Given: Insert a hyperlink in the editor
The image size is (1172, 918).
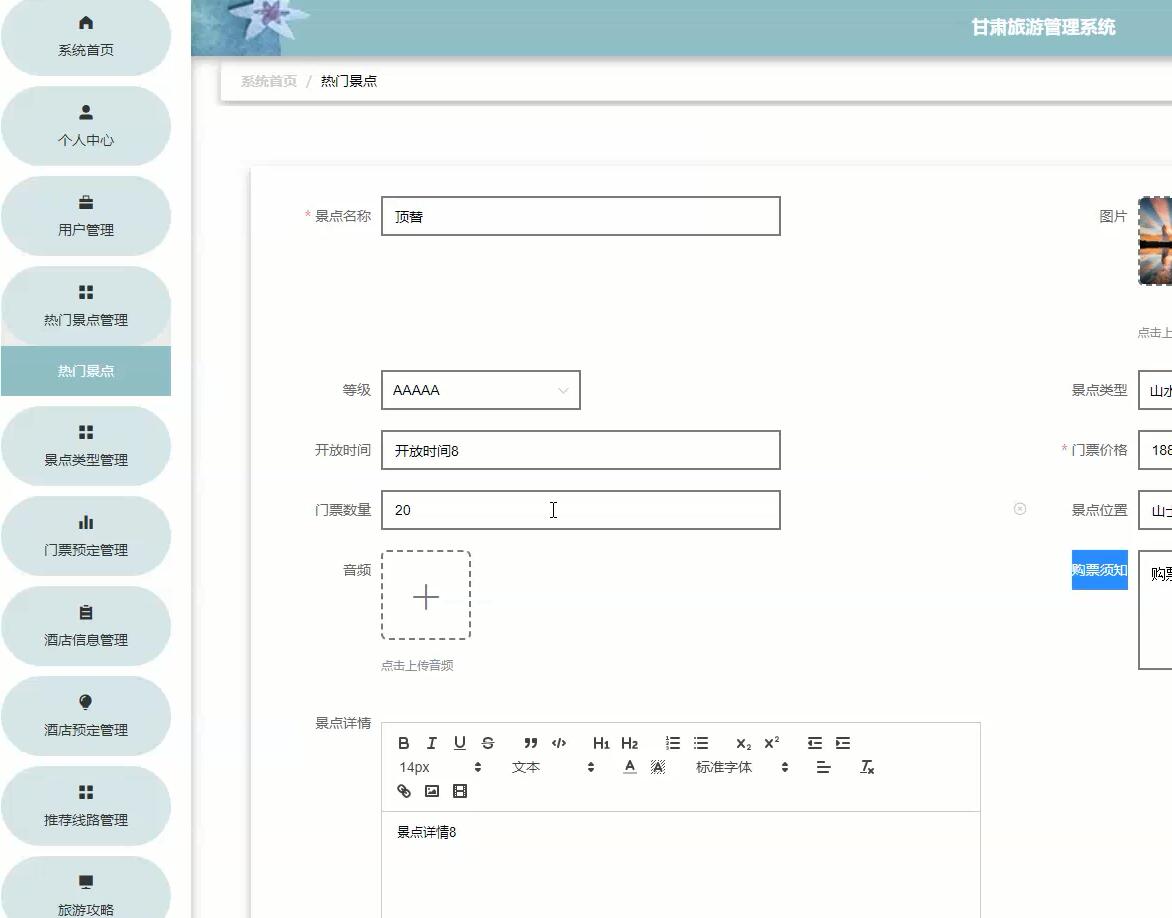Looking at the screenshot, I should [404, 791].
